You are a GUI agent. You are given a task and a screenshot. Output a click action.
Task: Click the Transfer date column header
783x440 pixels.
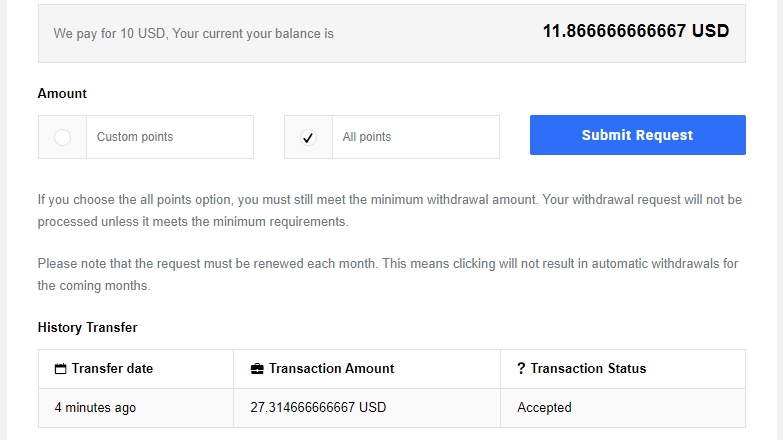136,369
